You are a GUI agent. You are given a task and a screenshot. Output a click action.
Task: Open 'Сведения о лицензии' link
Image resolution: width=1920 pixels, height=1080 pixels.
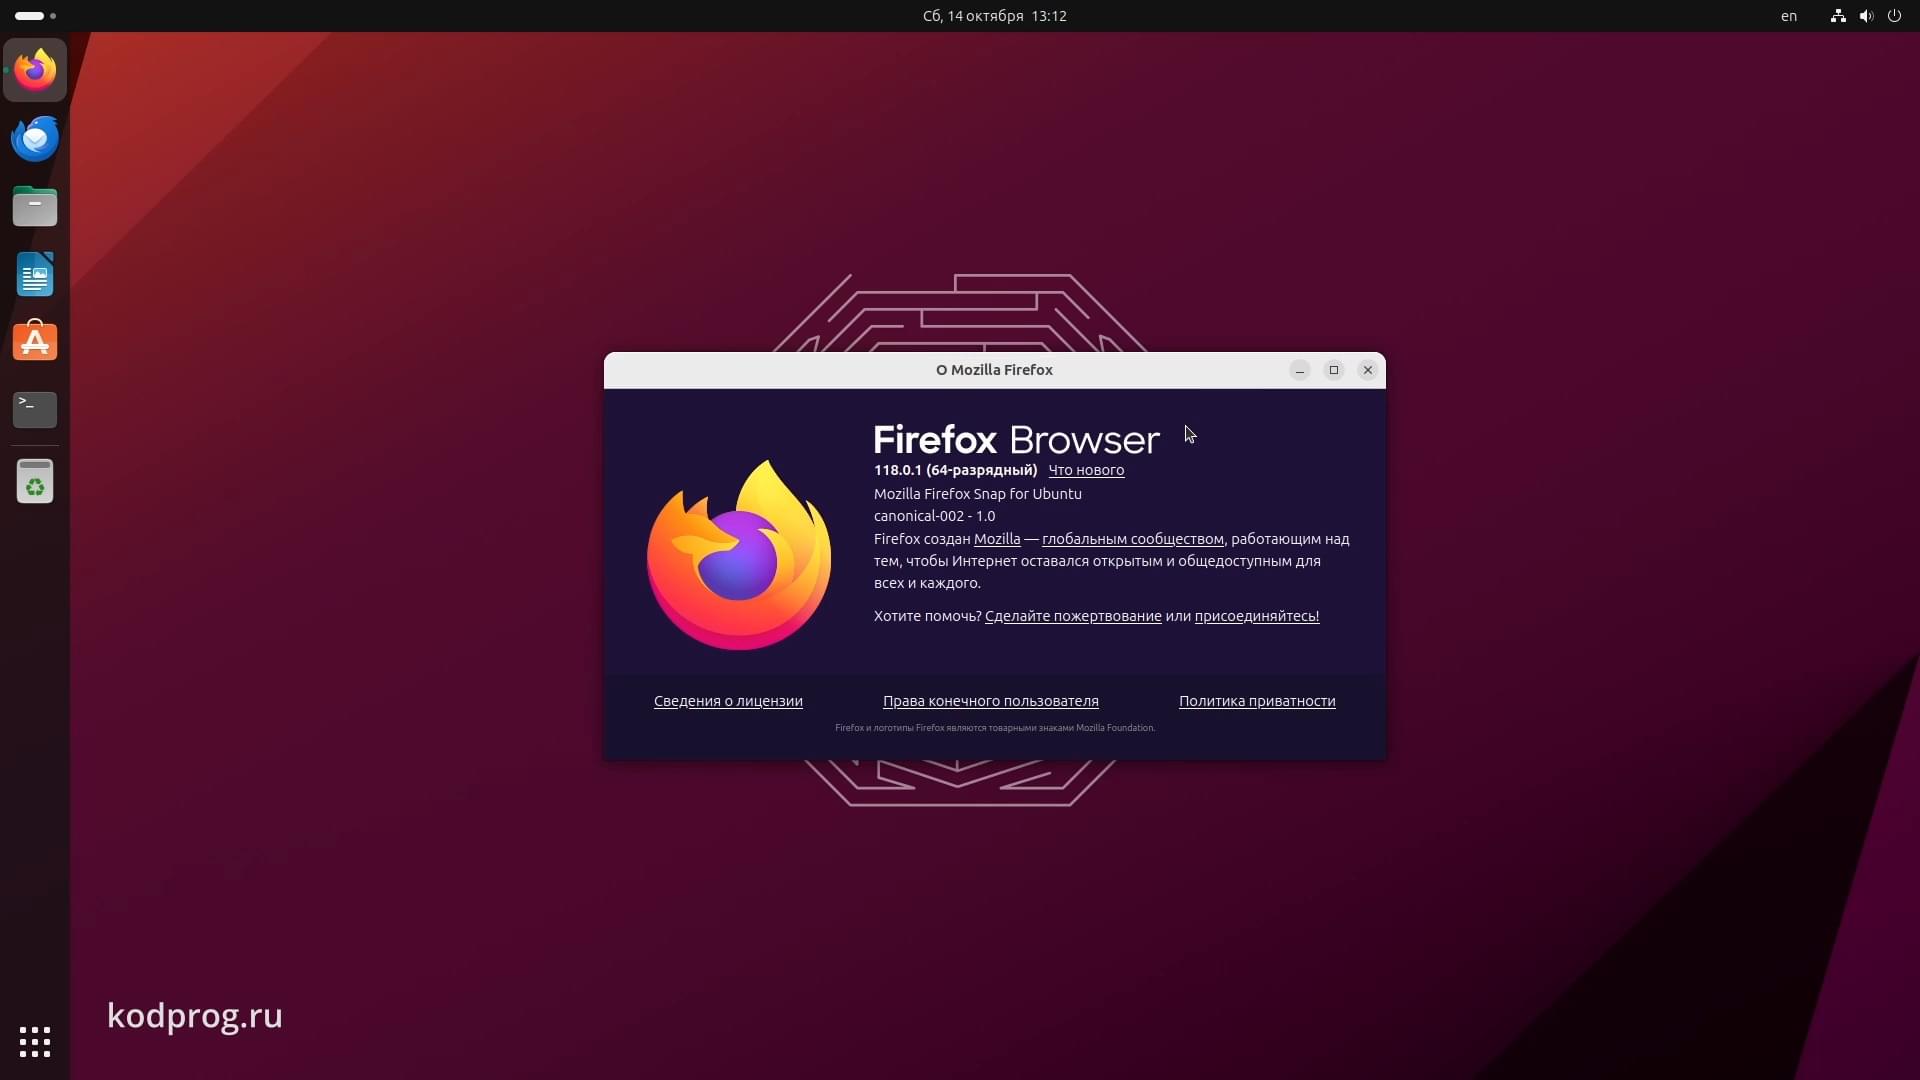pos(728,701)
